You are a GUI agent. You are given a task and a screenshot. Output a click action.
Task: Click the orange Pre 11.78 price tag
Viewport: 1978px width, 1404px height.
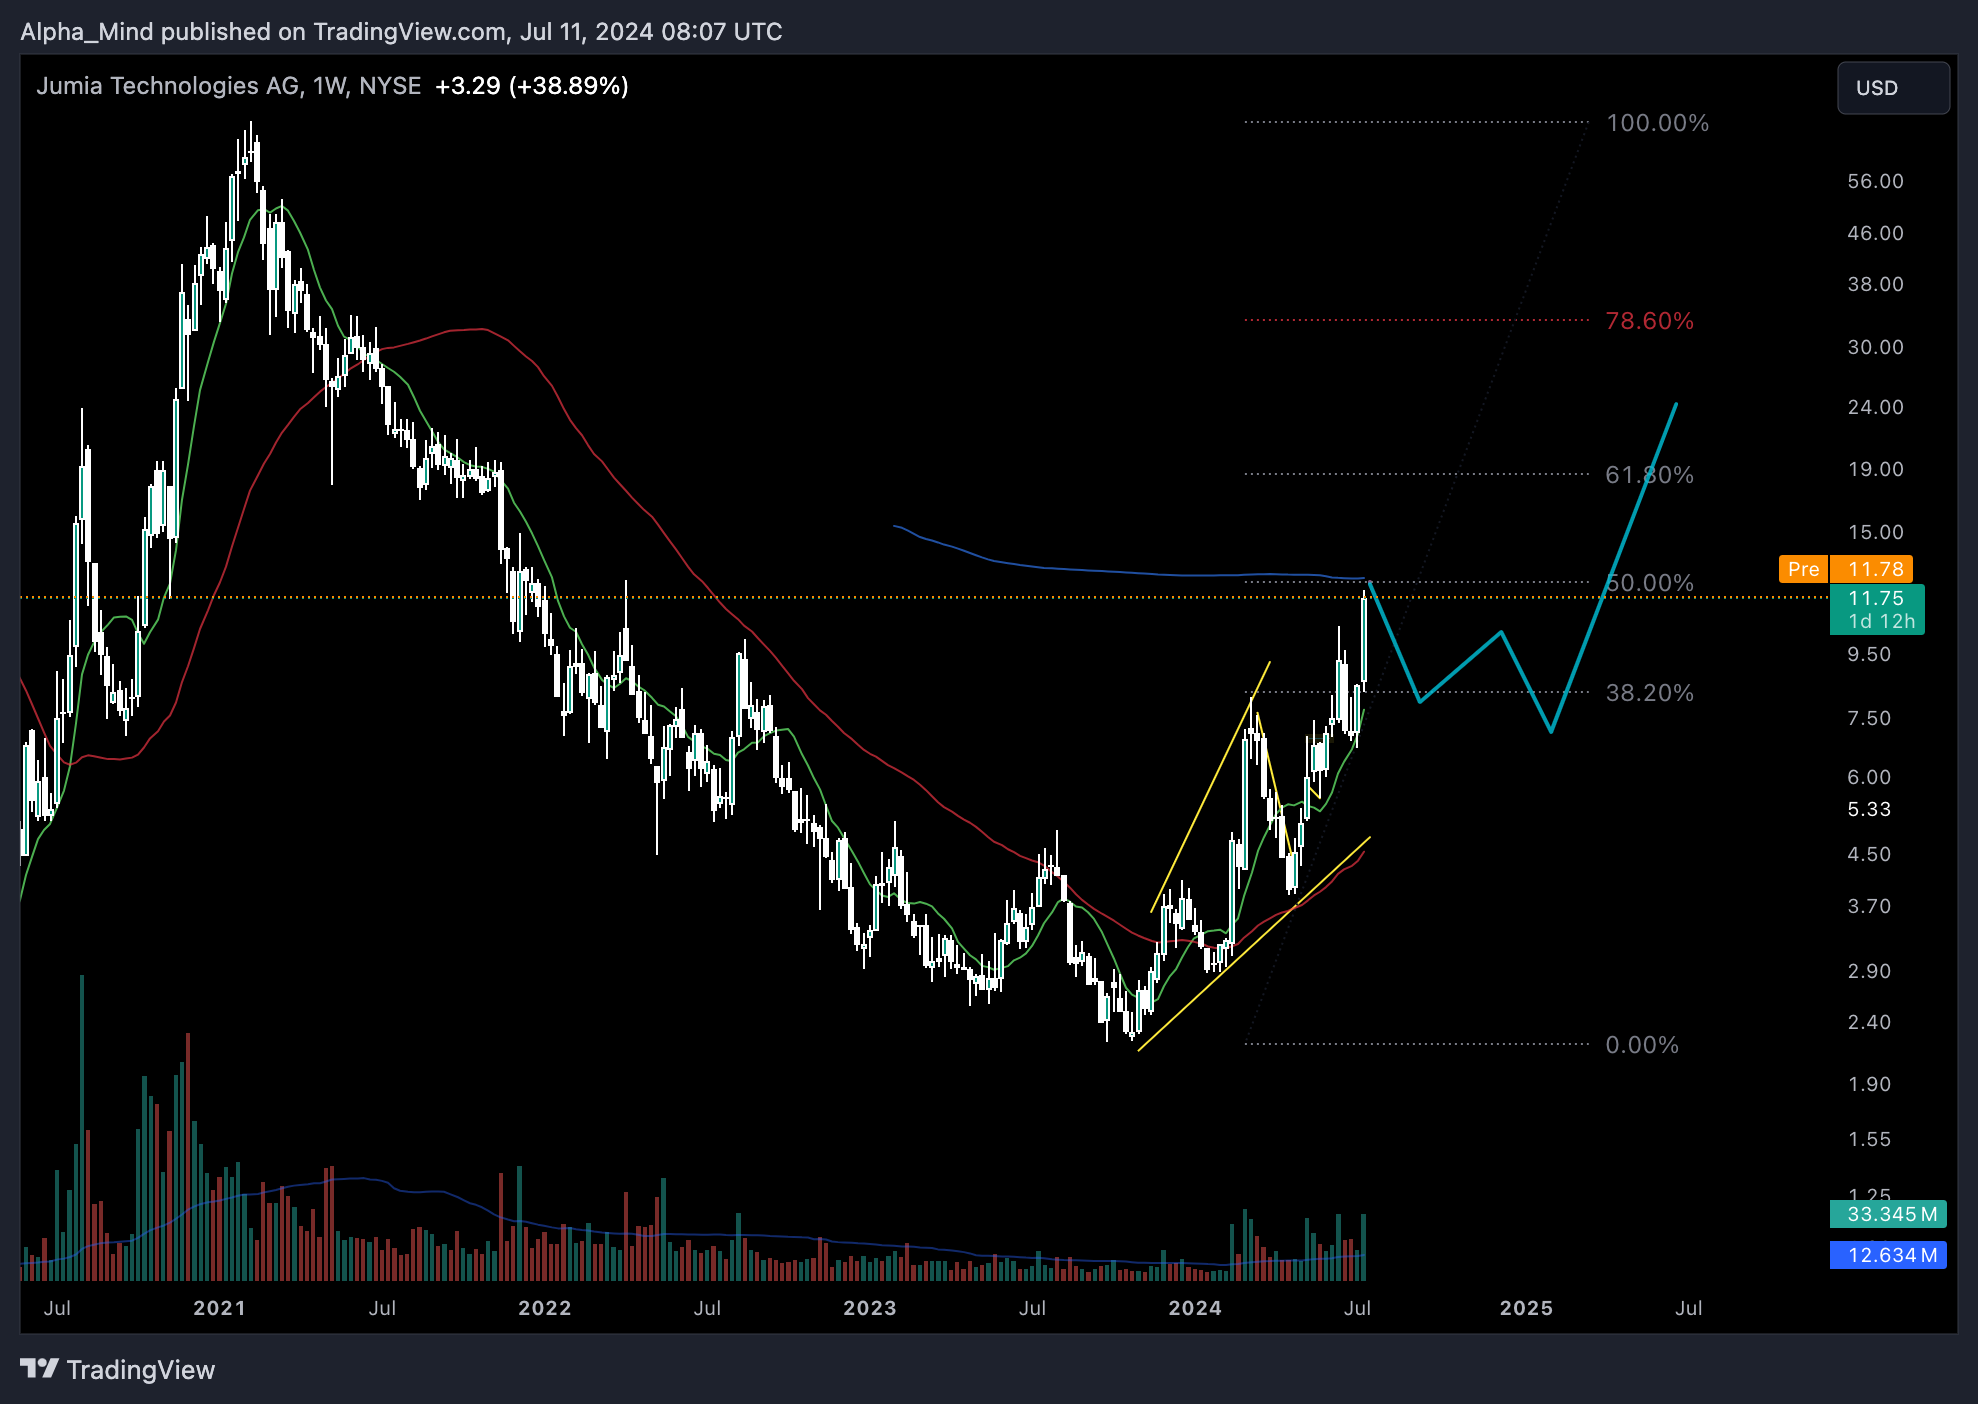coord(1845,569)
